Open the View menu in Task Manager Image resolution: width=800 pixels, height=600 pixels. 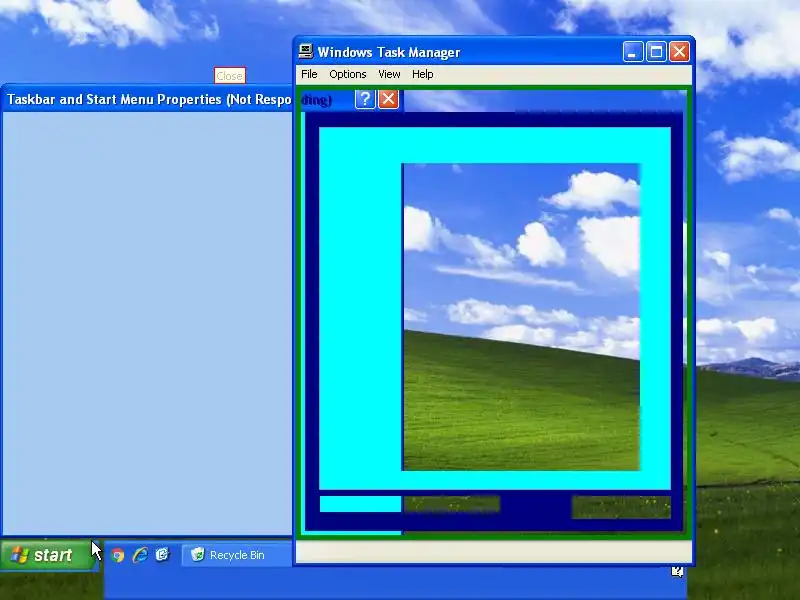pos(389,74)
